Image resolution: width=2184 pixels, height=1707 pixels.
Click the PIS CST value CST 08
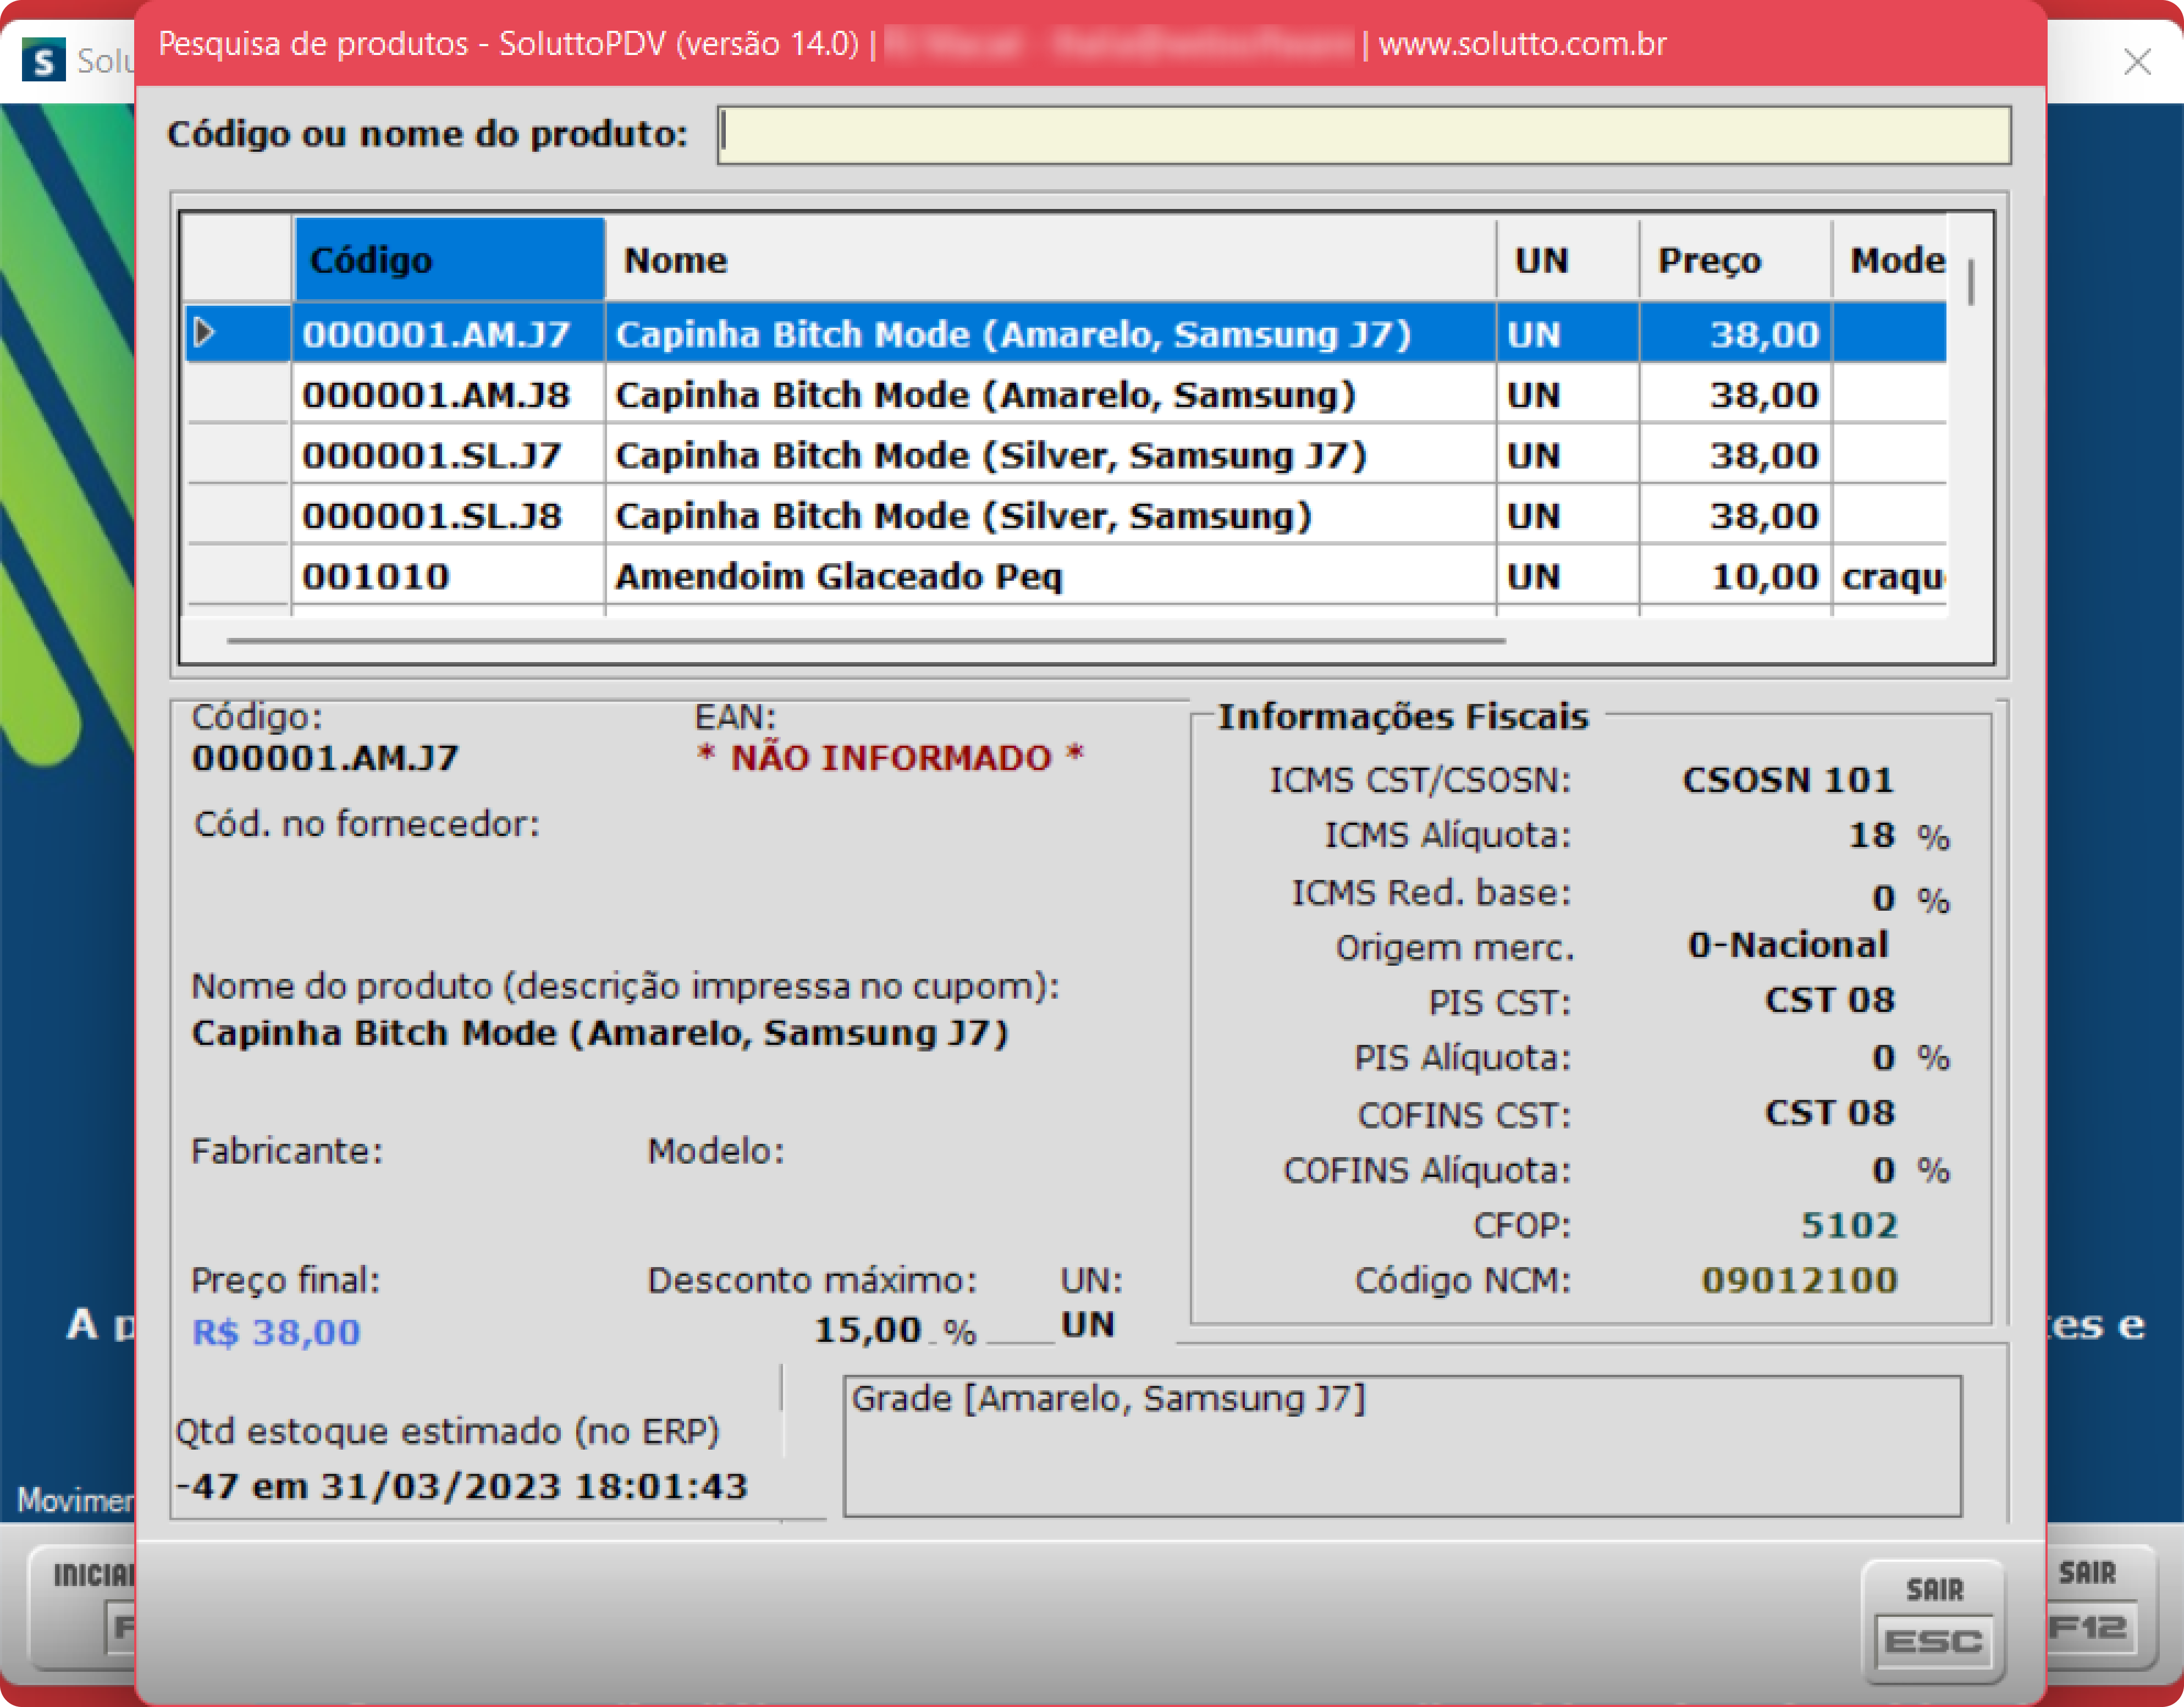(x=1829, y=1000)
